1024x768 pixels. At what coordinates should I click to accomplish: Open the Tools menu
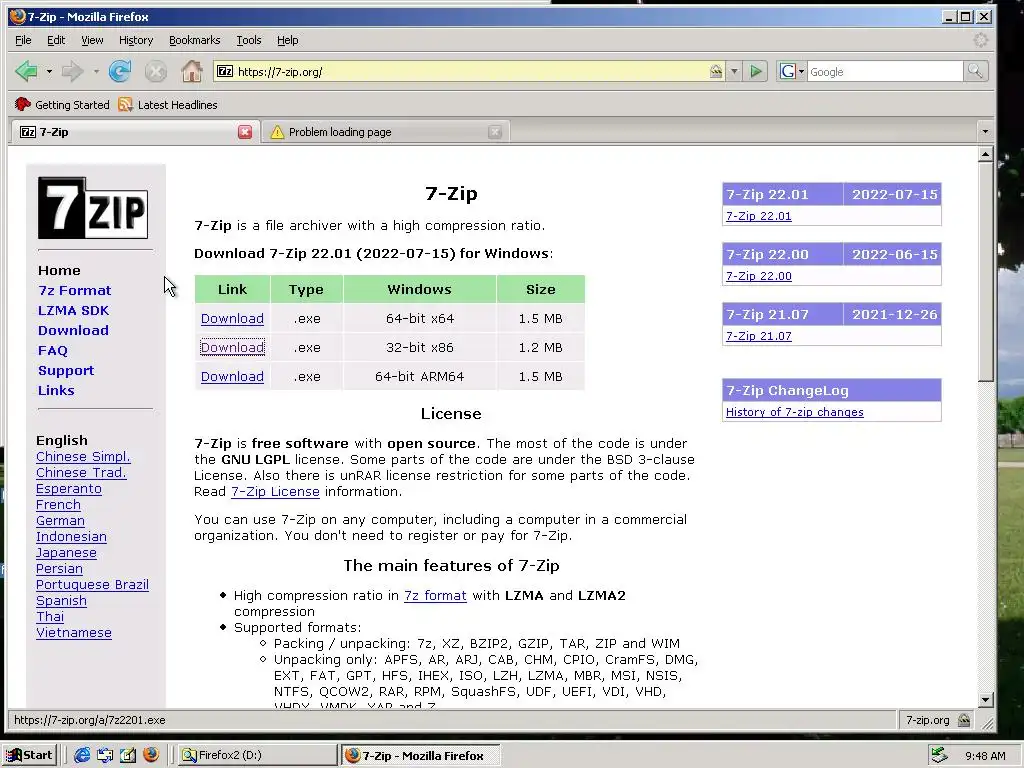pyautogui.click(x=249, y=40)
